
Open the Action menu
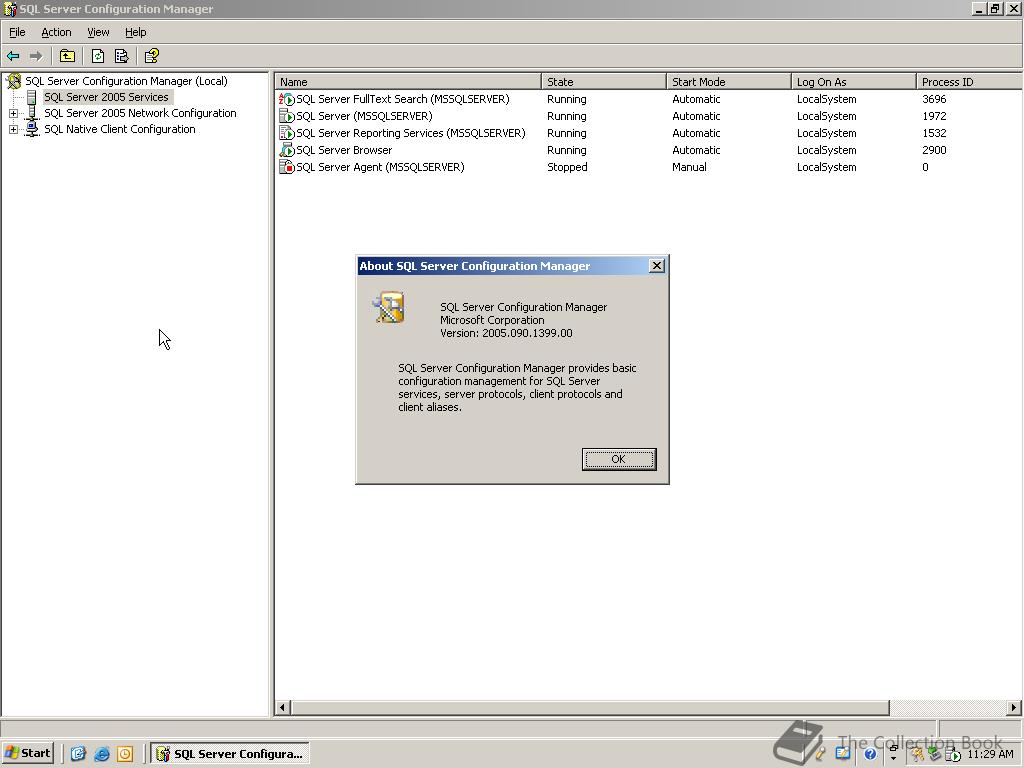(x=56, y=32)
